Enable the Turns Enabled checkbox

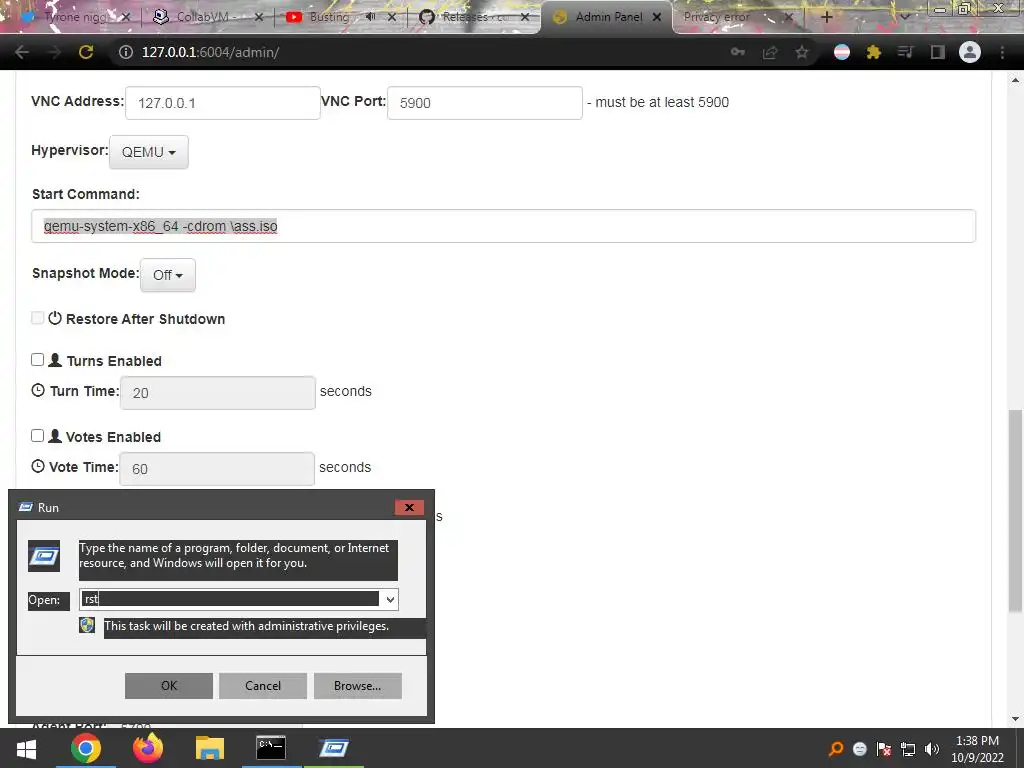coord(37,360)
